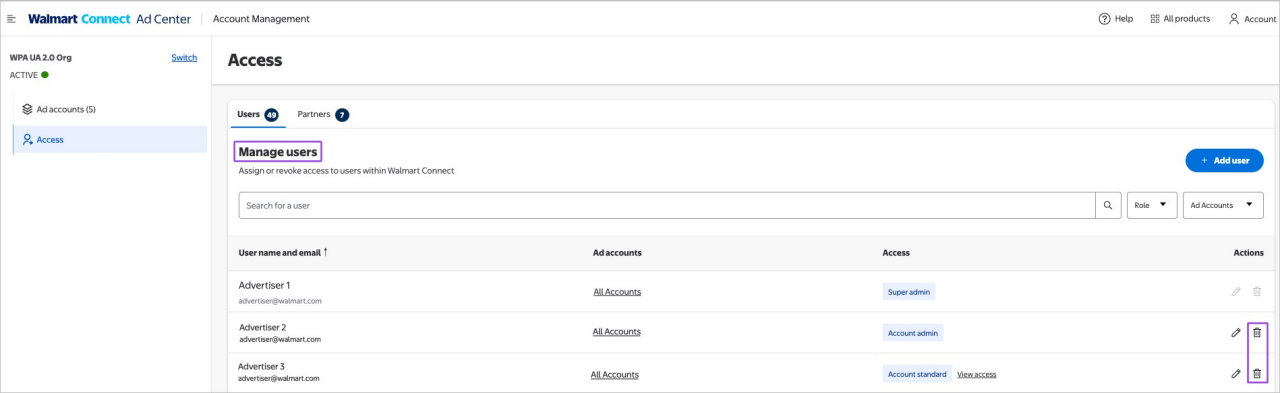This screenshot has height=393, width=1280.
Task: Click the Walmart Connect Ad Center logo
Action: [109, 19]
